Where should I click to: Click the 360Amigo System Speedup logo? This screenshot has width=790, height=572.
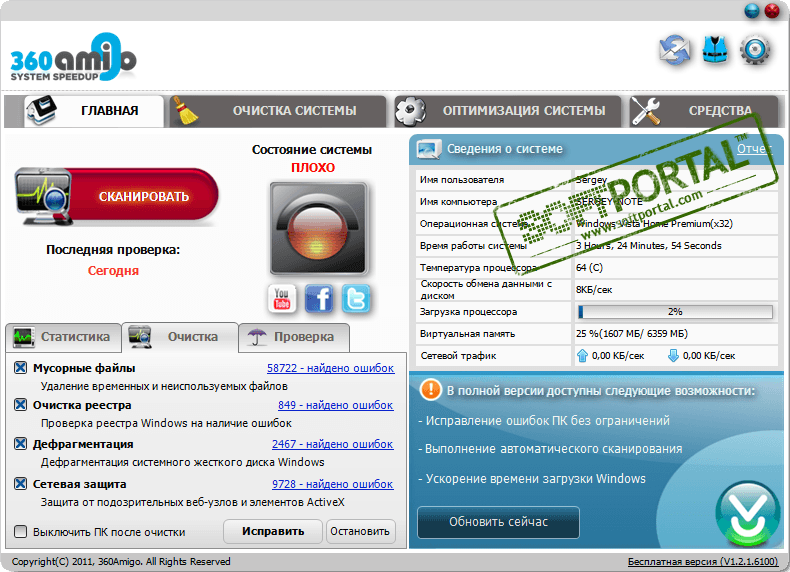(73, 57)
